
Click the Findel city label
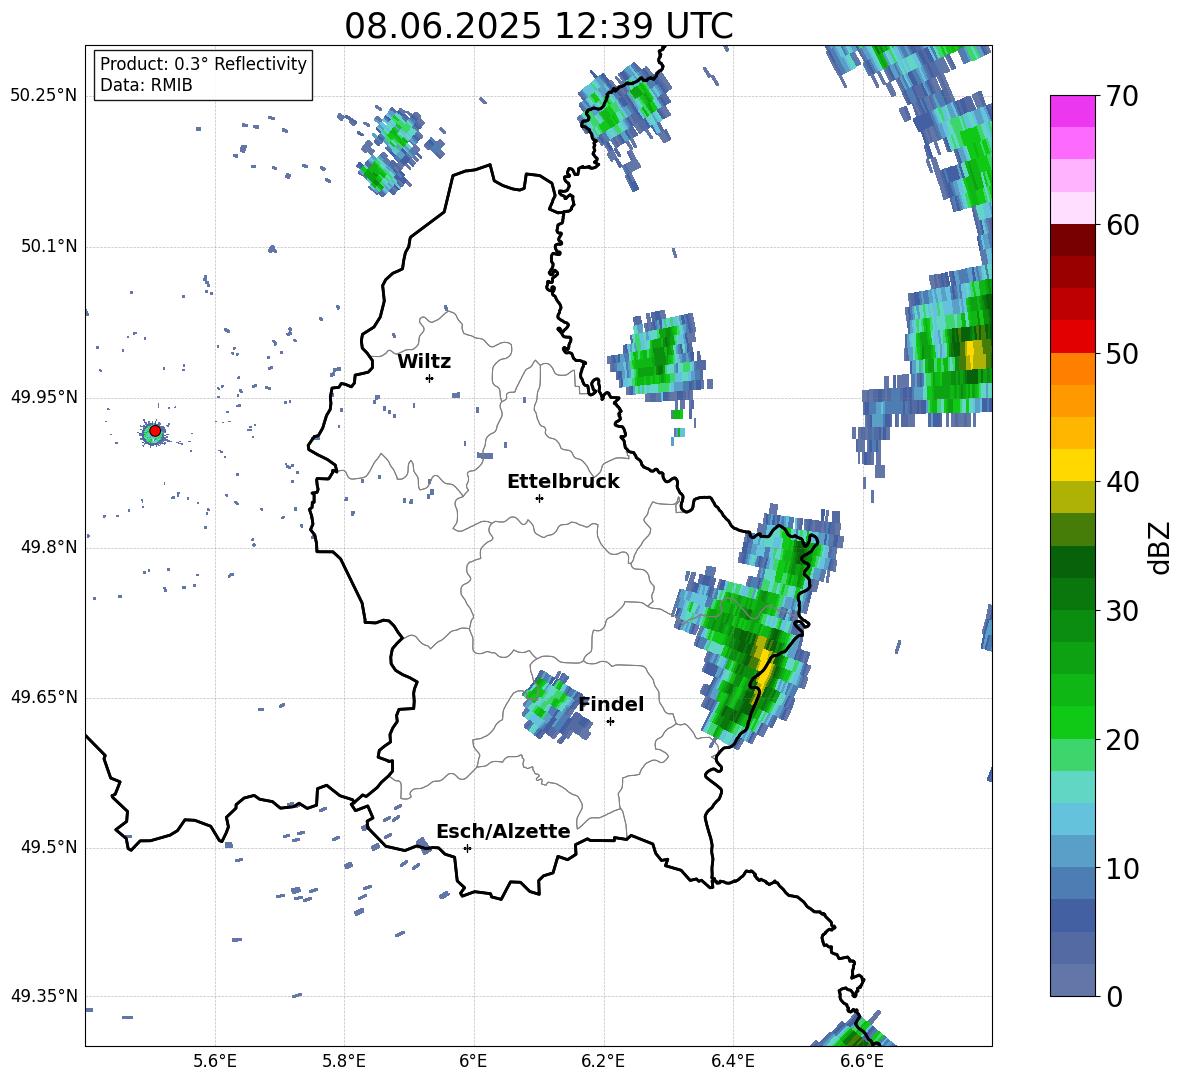tap(611, 704)
